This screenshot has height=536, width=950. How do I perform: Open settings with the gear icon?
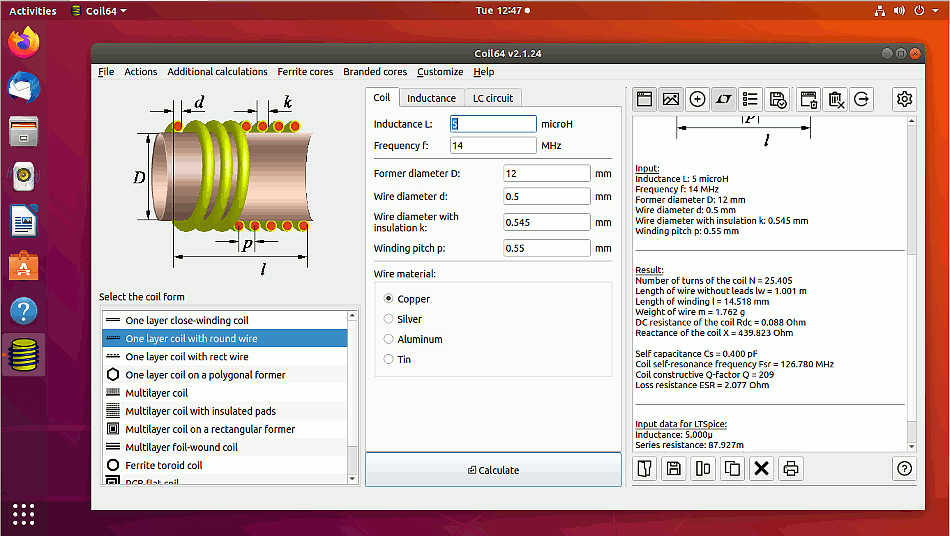(x=904, y=99)
